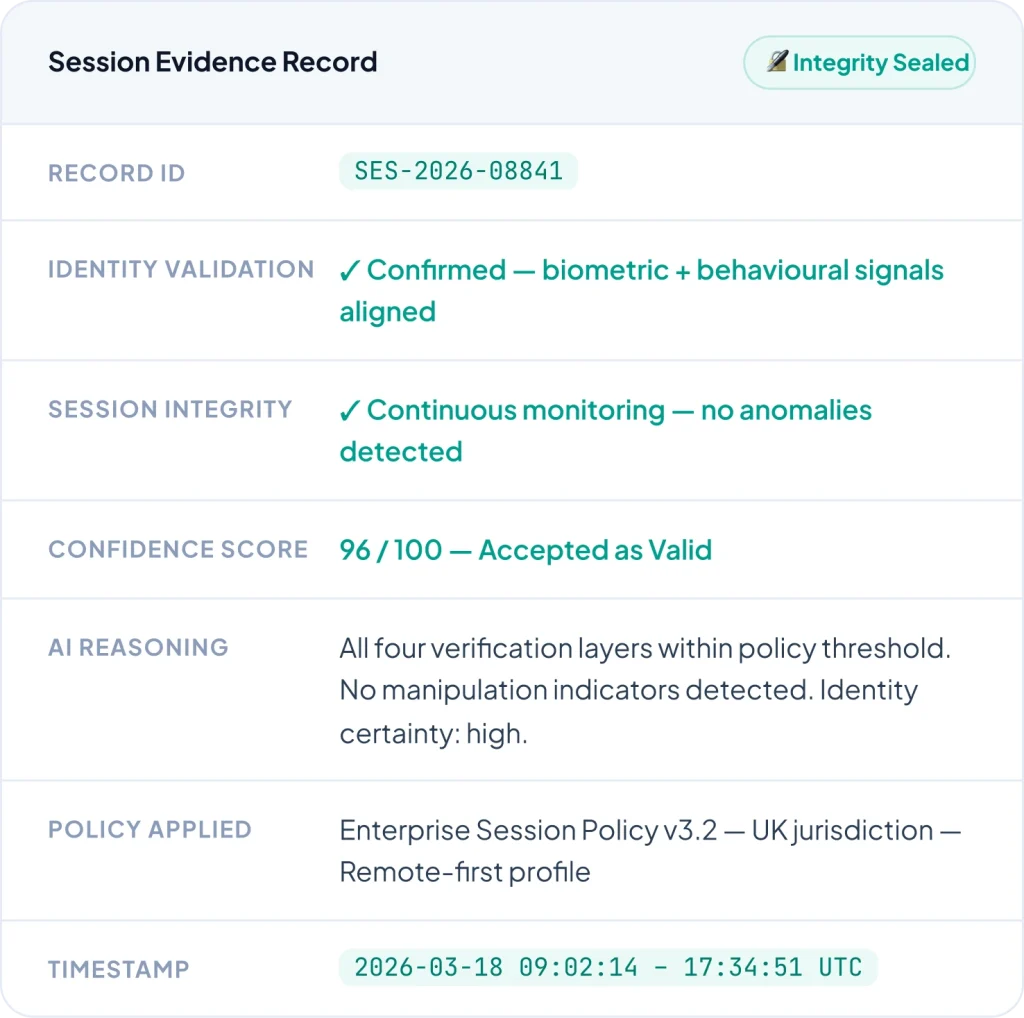Select the 96 / 100 Accepted as Valid score
The width and height of the screenshot is (1024, 1018).
tap(526, 550)
